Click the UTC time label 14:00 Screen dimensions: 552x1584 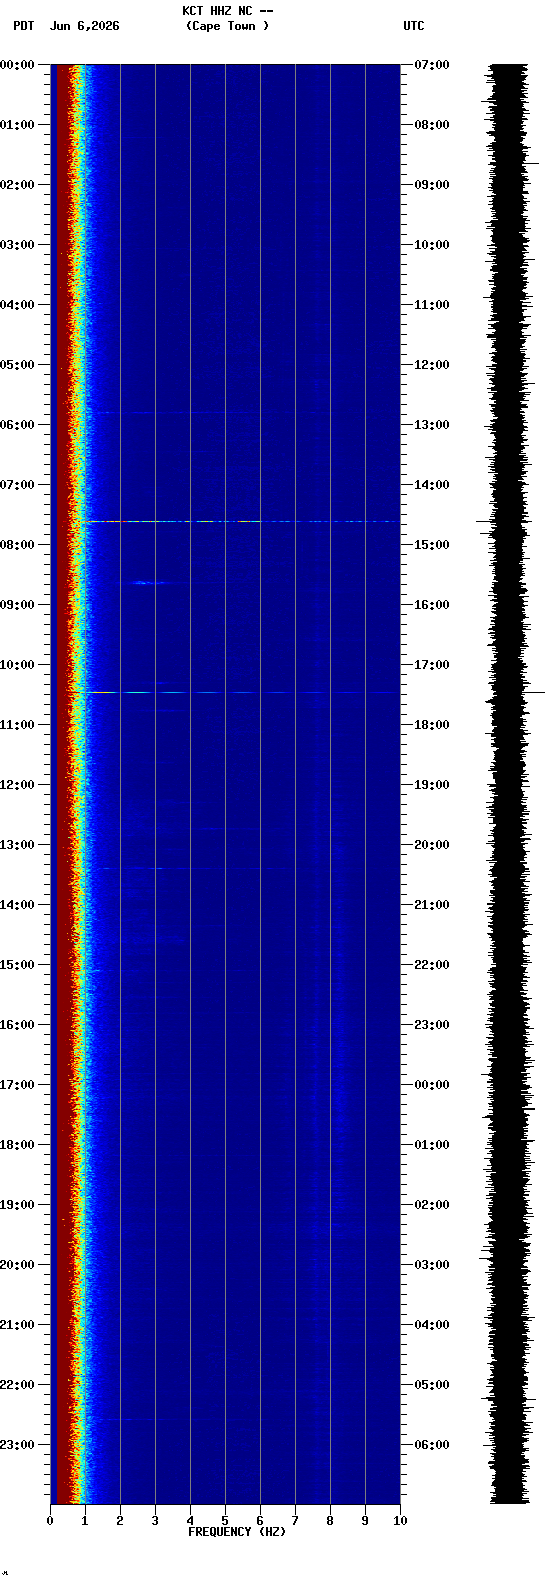[x=432, y=485]
